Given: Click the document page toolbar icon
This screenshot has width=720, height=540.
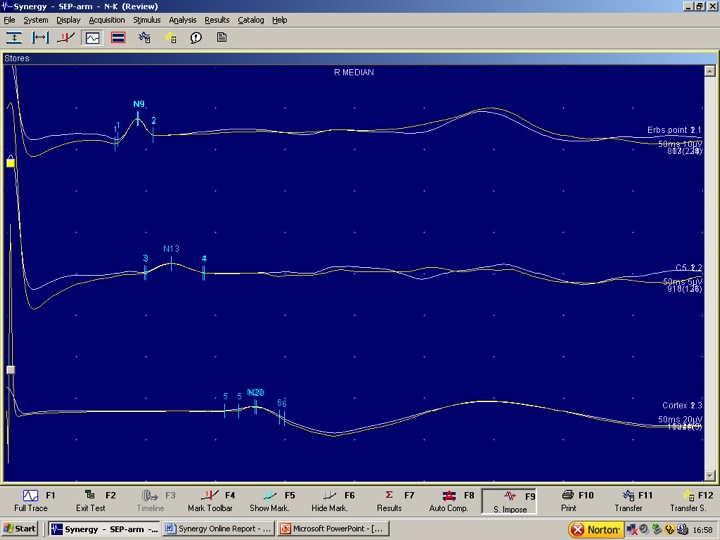Looking at the screenshot, I should tap(222, 37).
